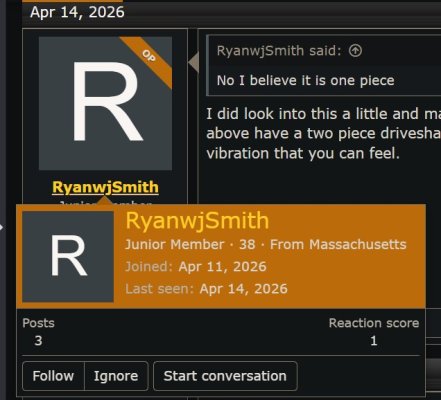
Task: Open the underlined RyanwjSmith username link
Action: [x=105, y=187]
